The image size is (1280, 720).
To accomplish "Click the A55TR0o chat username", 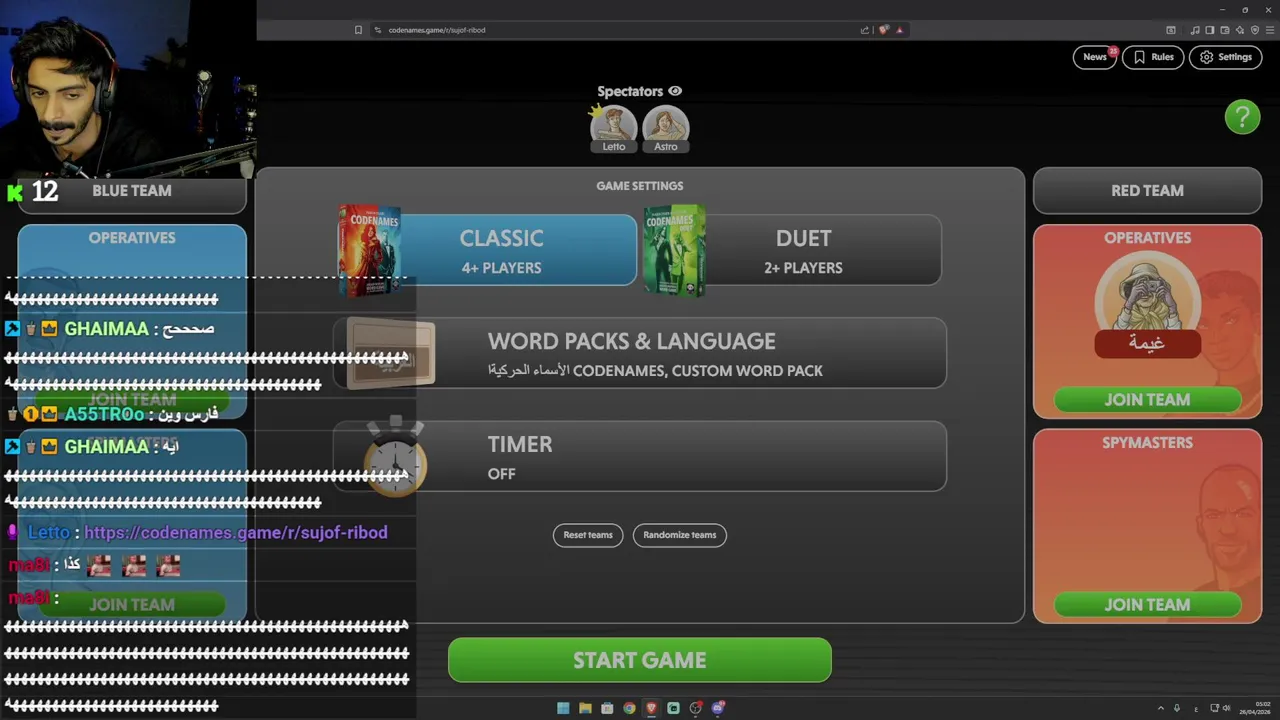I will (104, 414).
